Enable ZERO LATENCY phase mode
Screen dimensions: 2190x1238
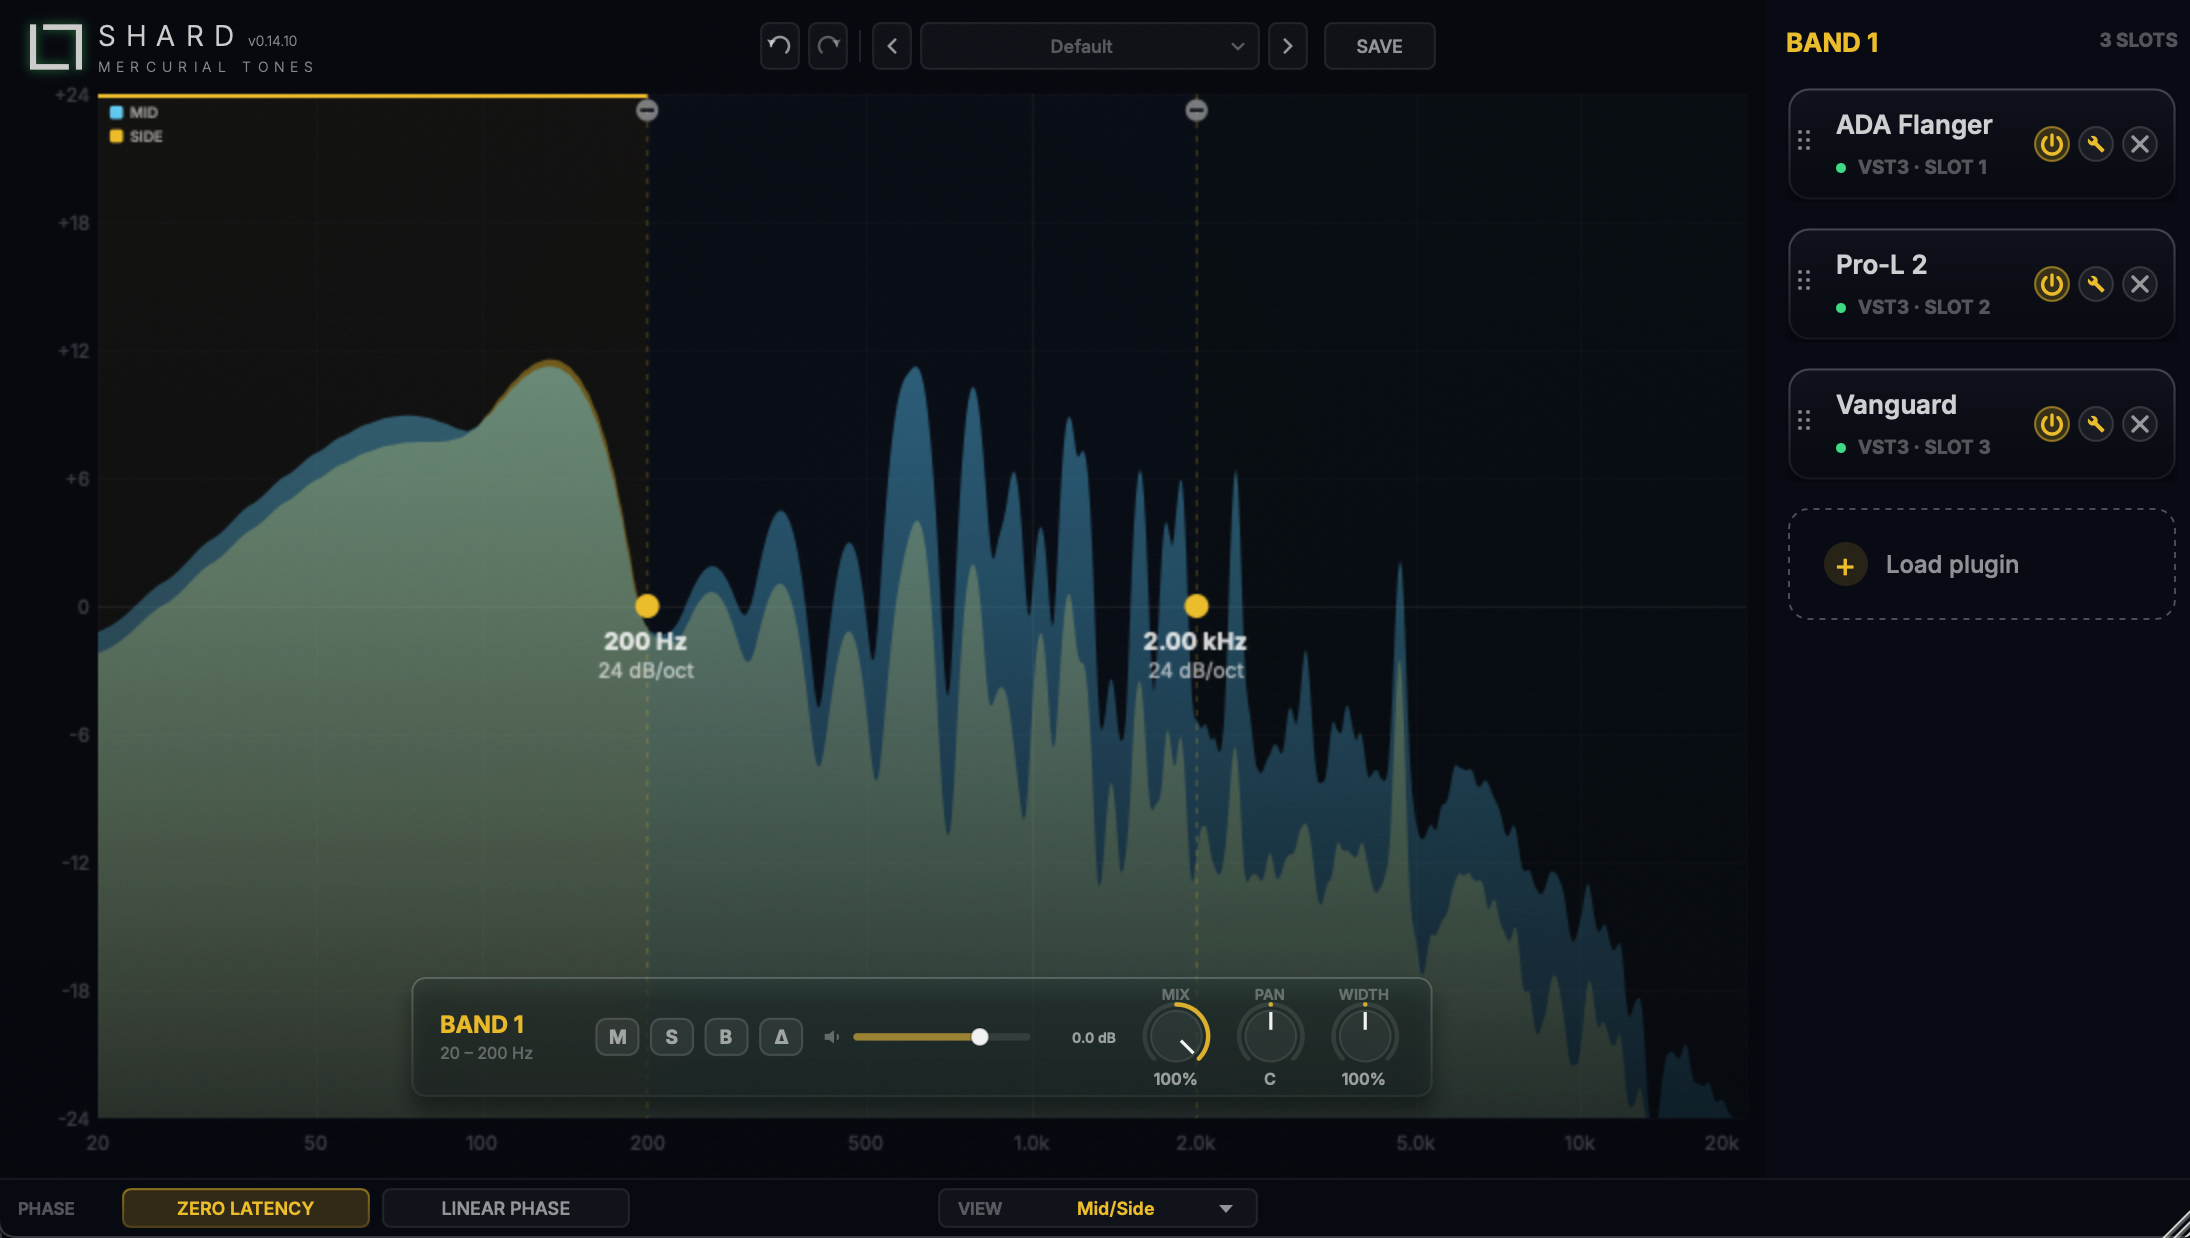point(245,1208)
